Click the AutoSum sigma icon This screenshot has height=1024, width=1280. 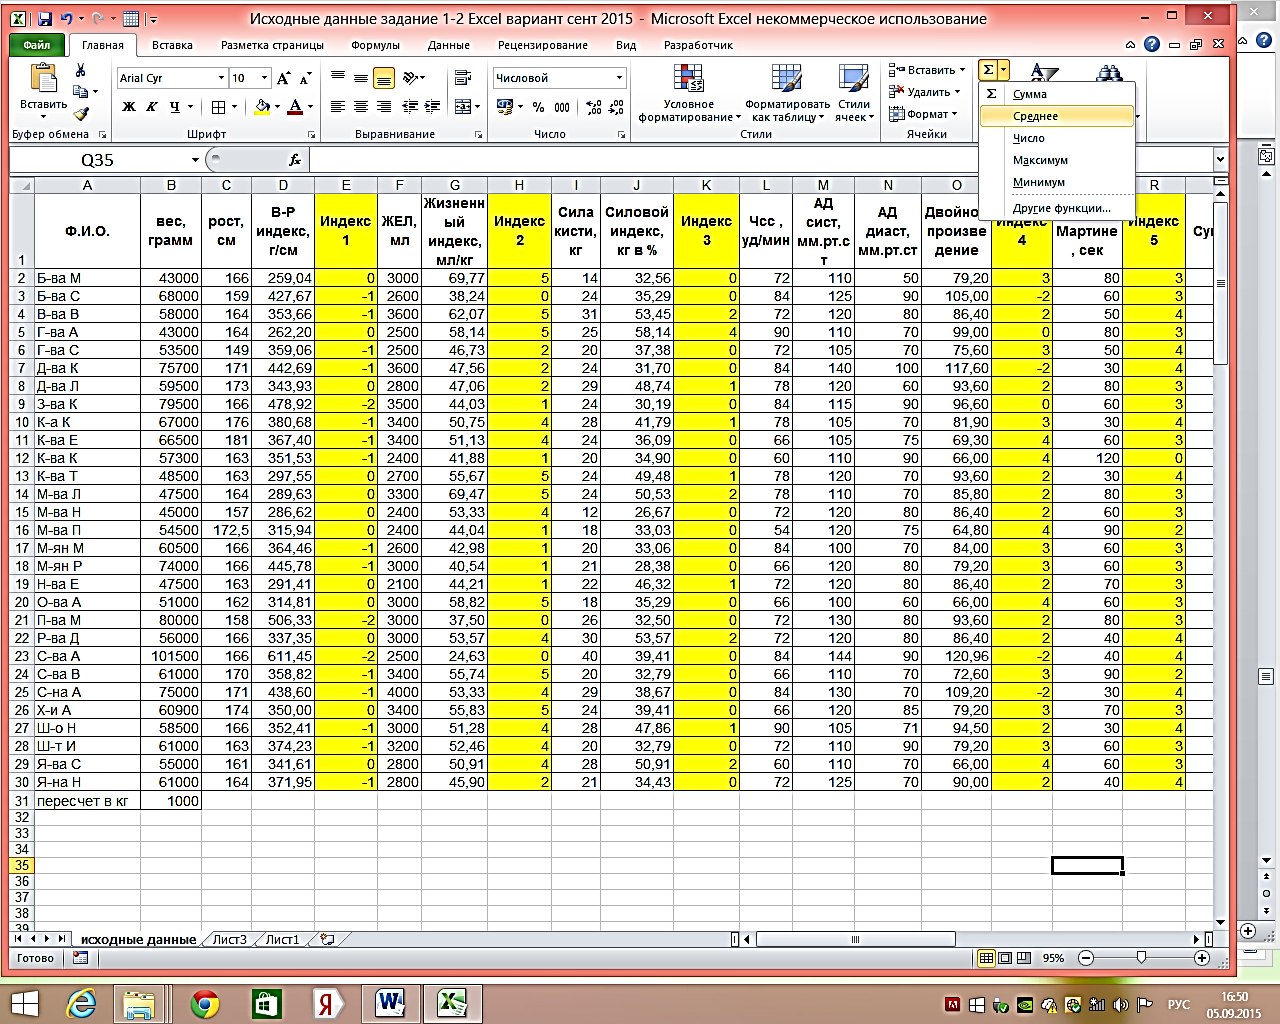click(x=988, y=70)
